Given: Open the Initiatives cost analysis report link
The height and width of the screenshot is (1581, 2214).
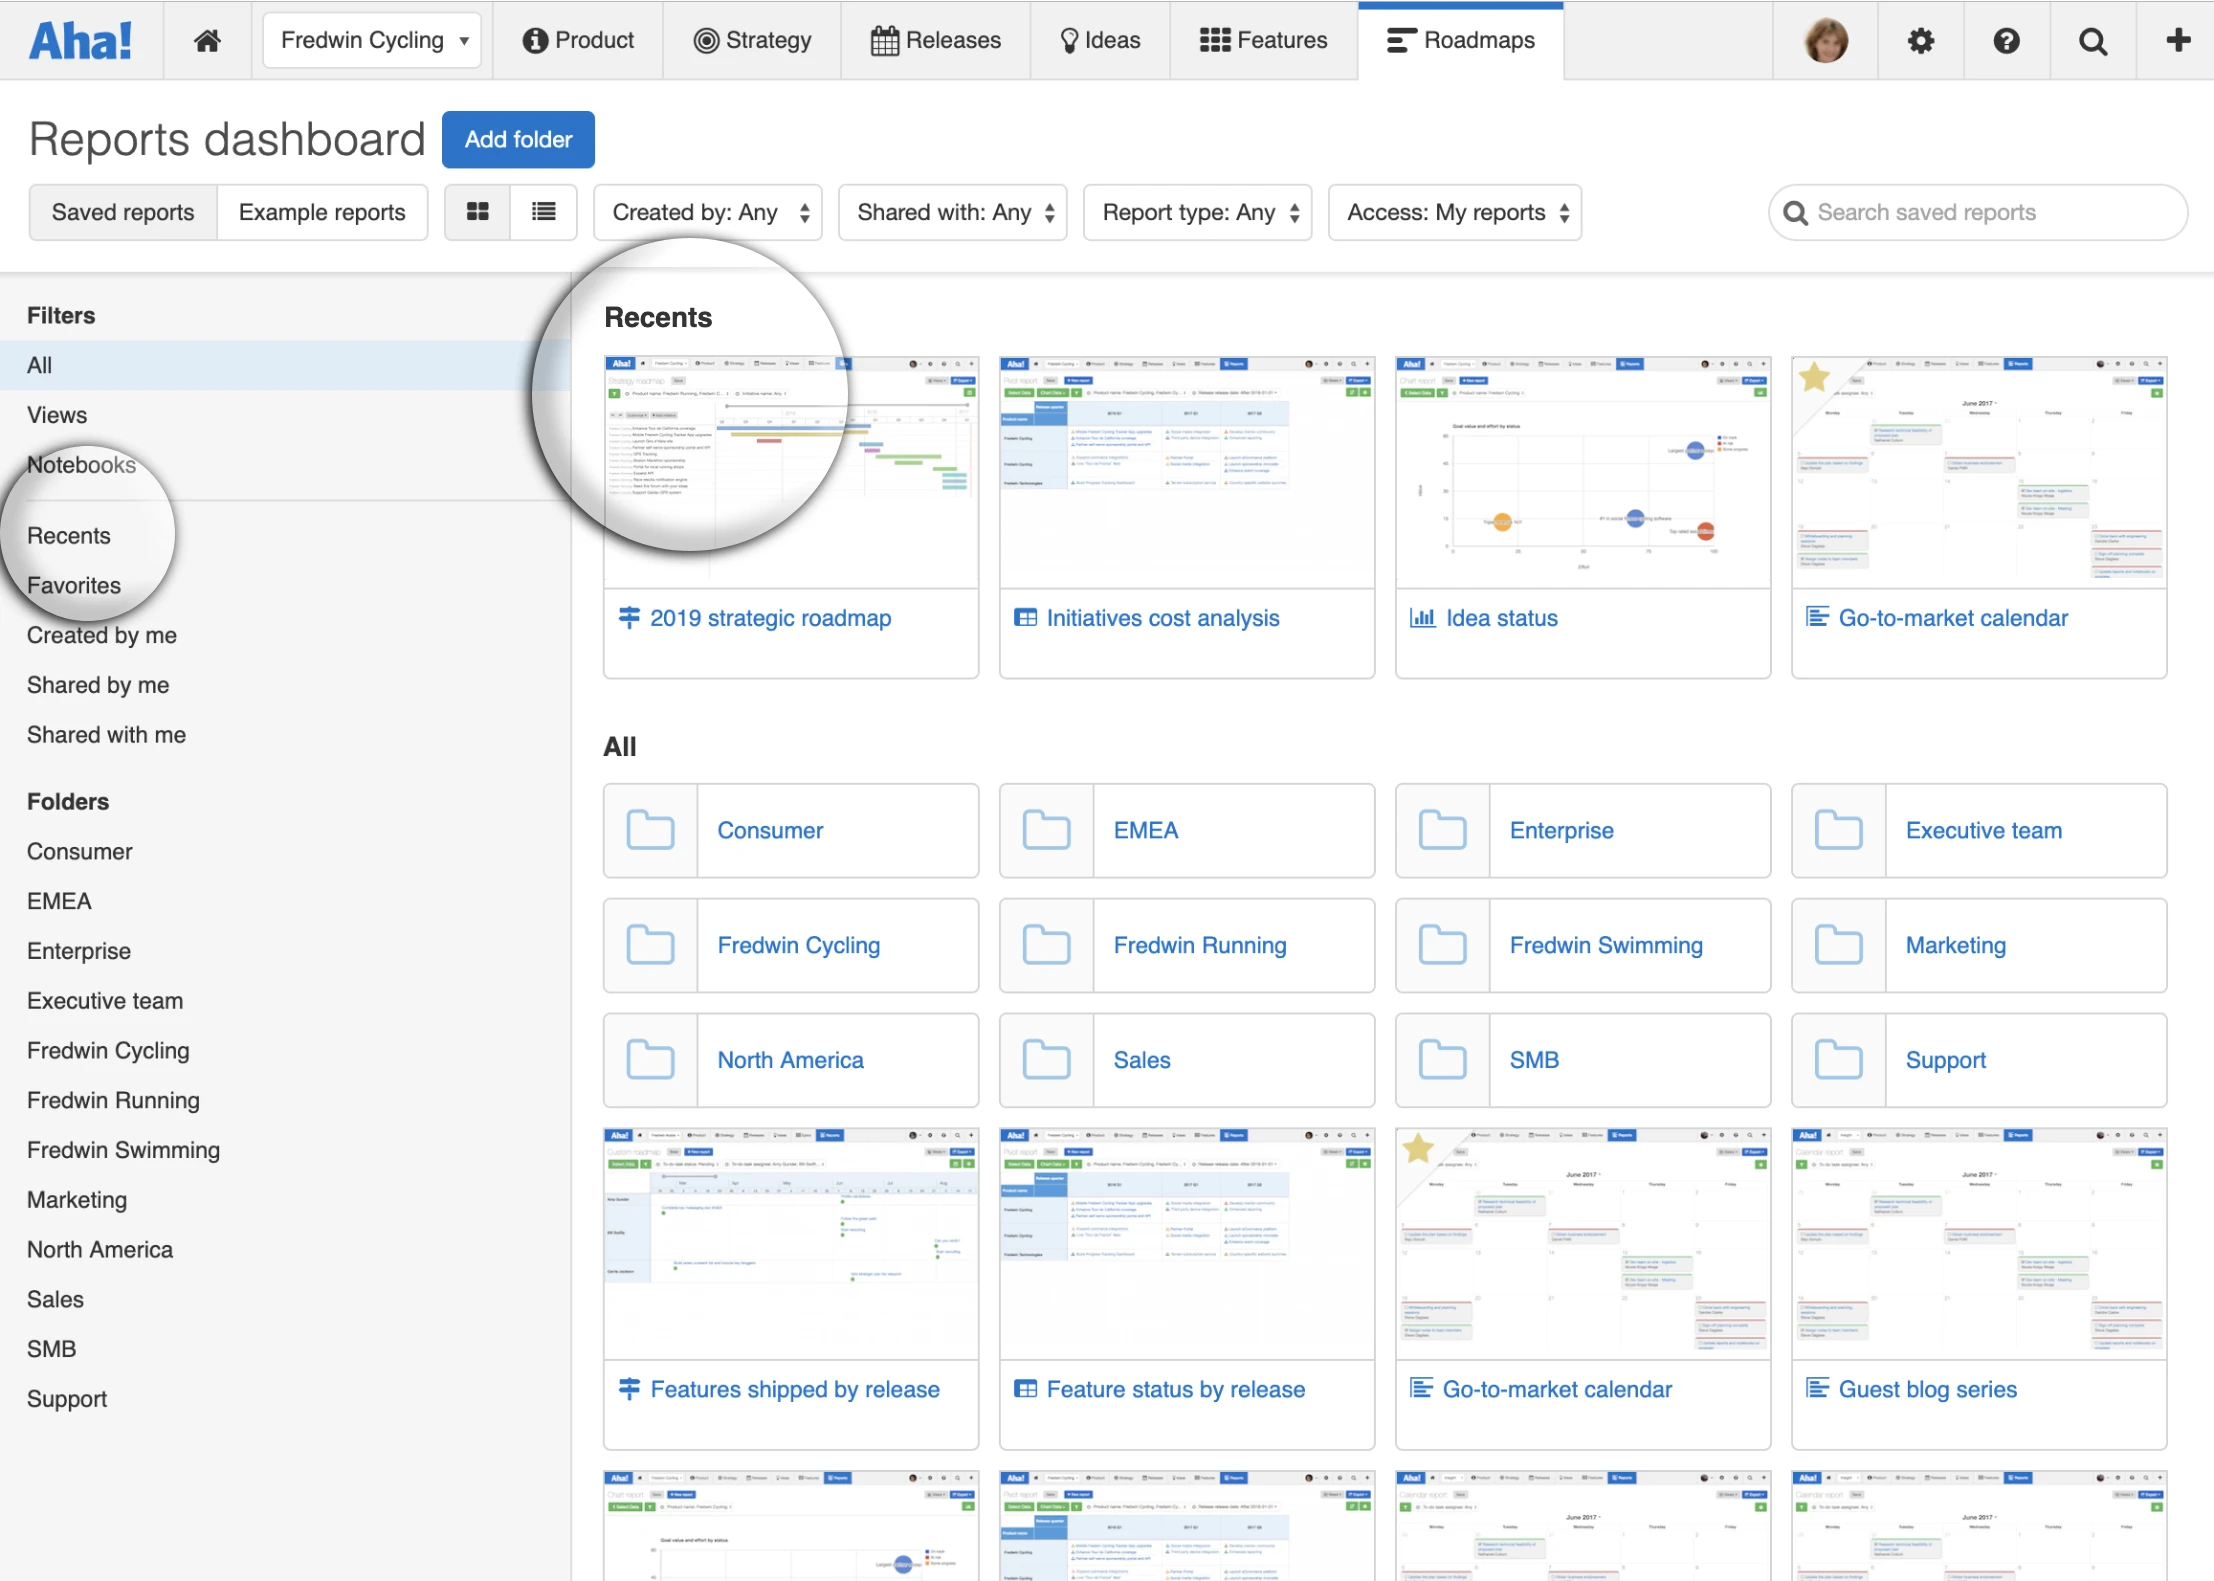Looking at the screenshot, I should pyautogui.click(x=1162, y=618).
